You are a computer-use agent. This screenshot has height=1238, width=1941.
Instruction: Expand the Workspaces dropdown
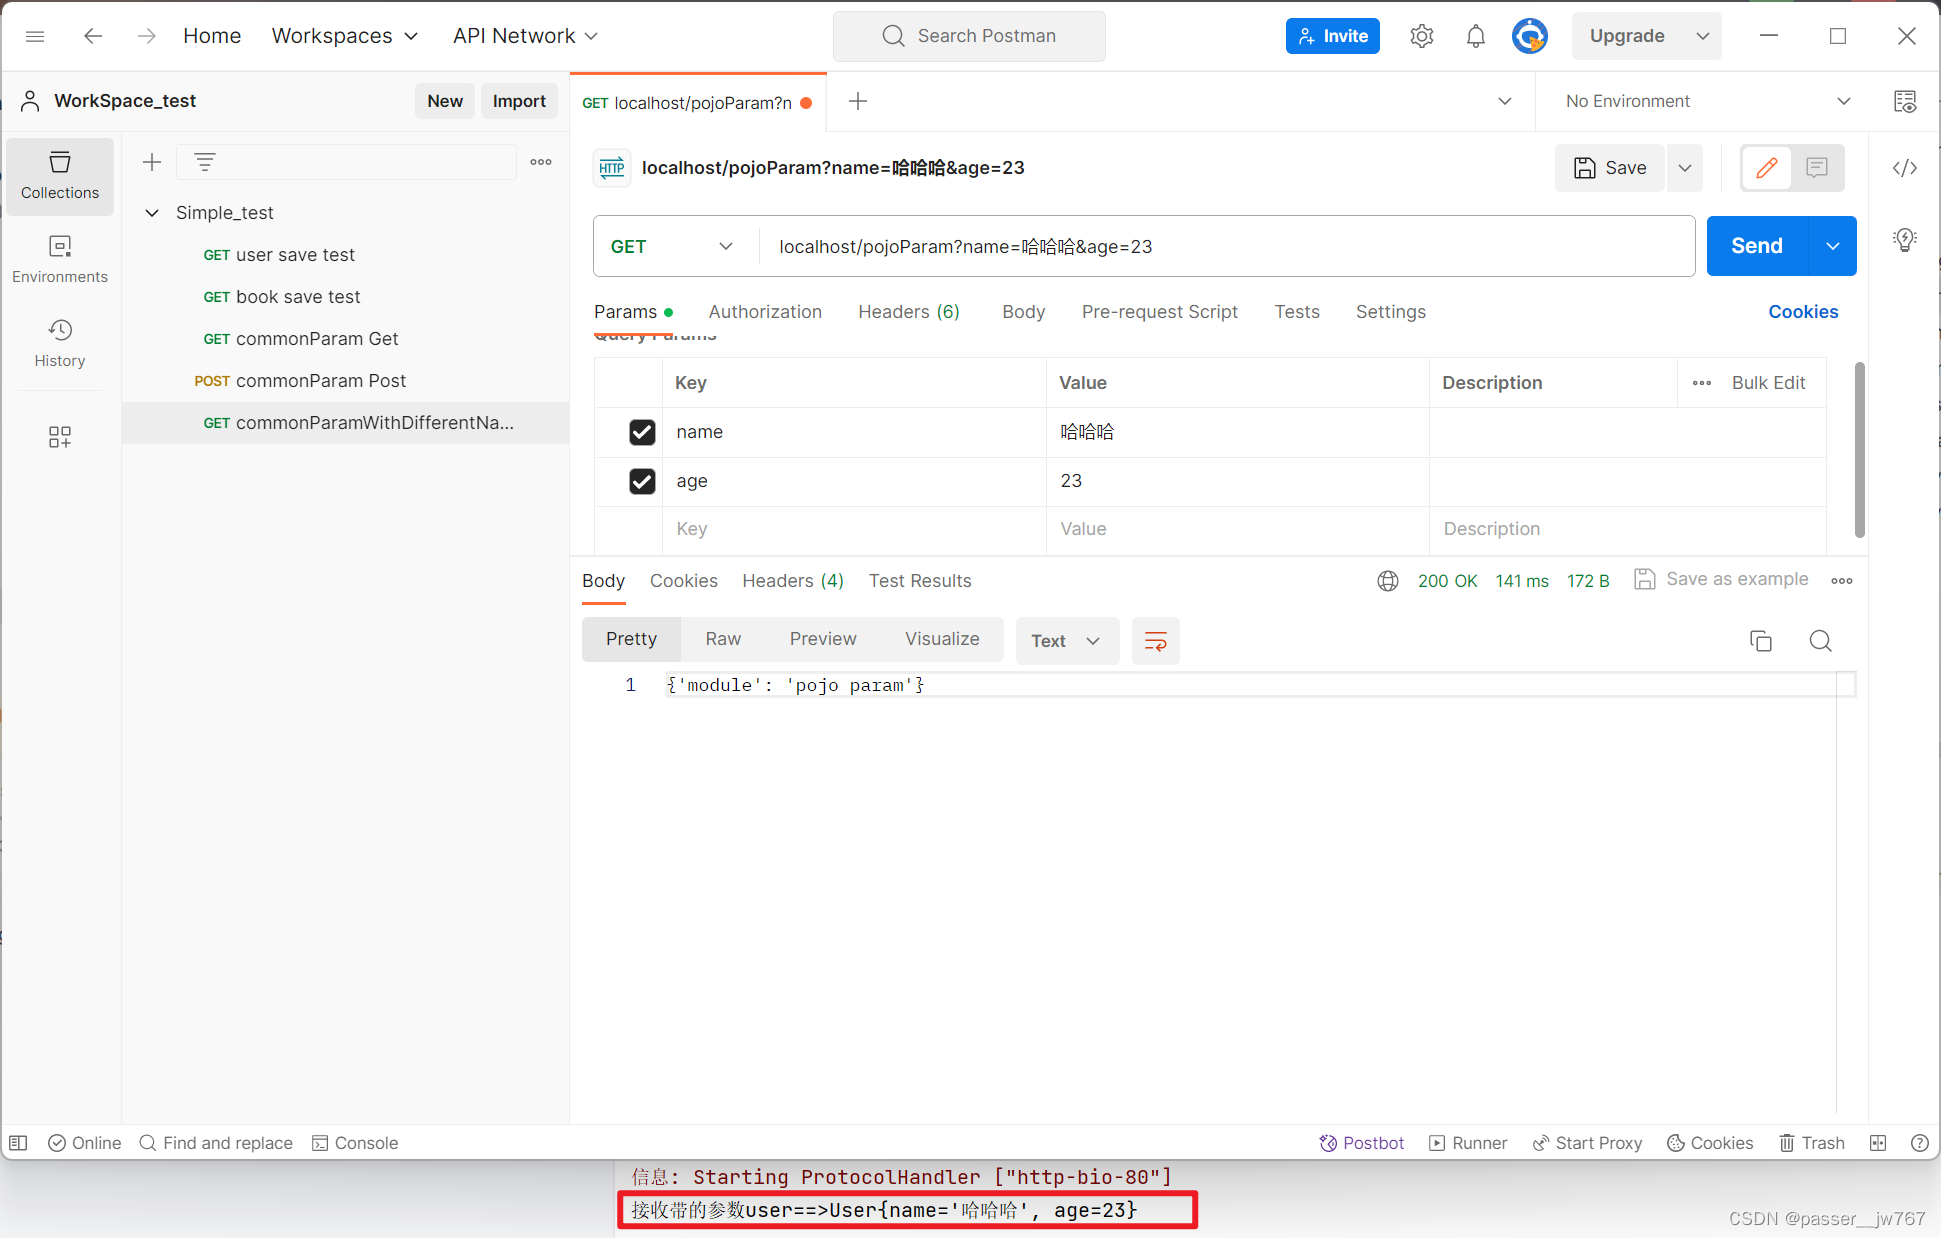344,36
